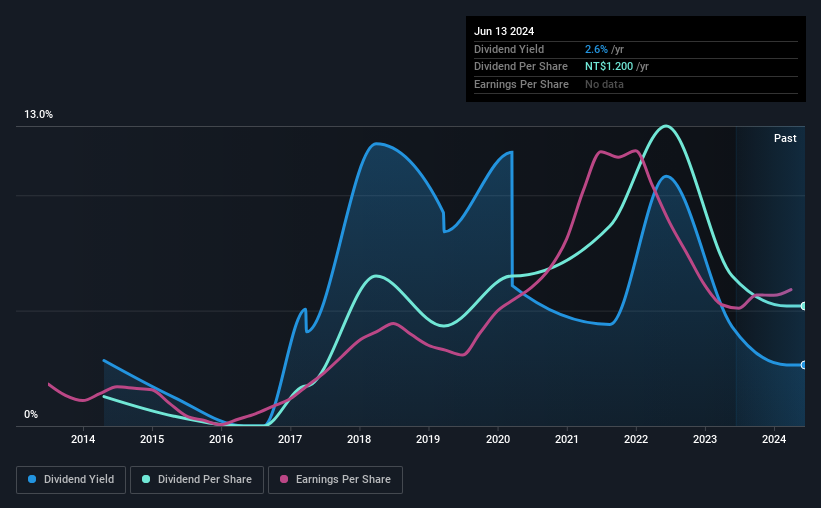Click the 0% y-axis label

click(x=31, y=414)
